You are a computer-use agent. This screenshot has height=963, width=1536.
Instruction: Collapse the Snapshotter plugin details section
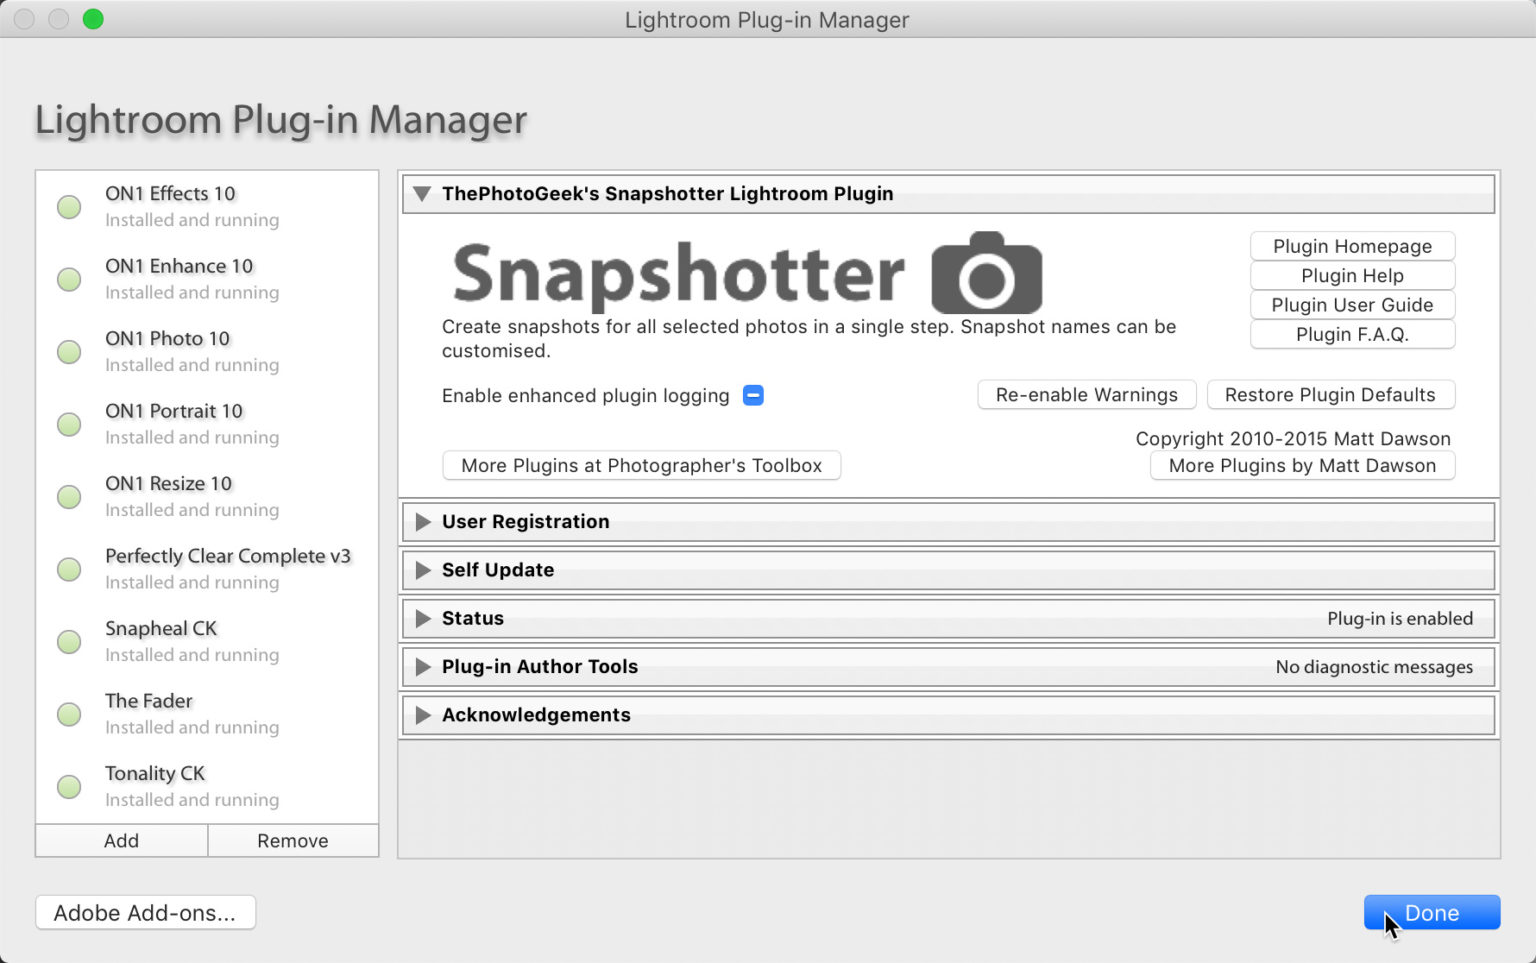tap(421, 194)
